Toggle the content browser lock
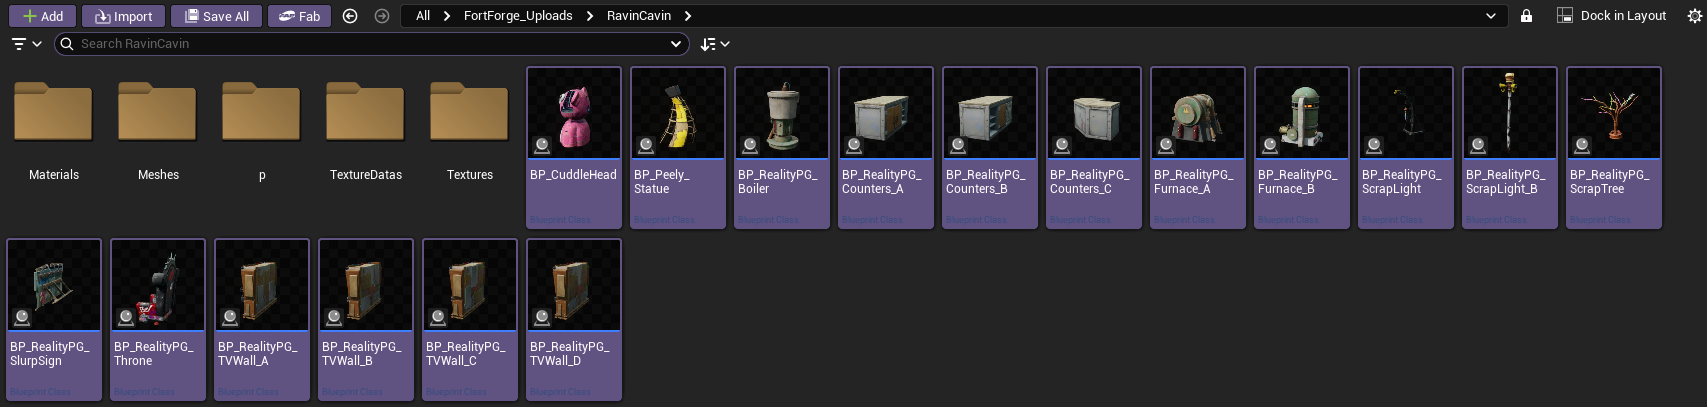Viewport: 1707px width, 407px height. (1526, 16)
